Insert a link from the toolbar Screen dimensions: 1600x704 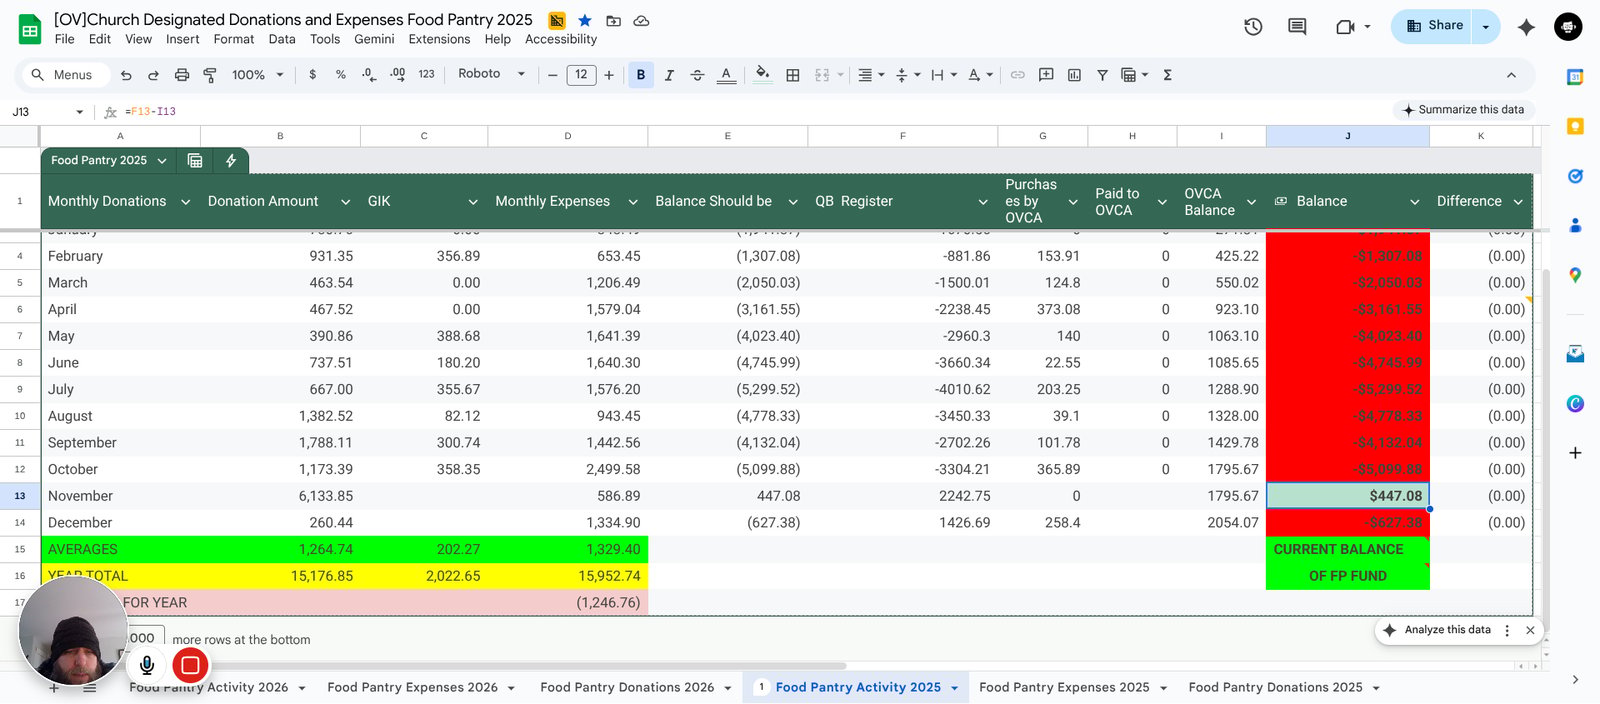point(1018,75)
